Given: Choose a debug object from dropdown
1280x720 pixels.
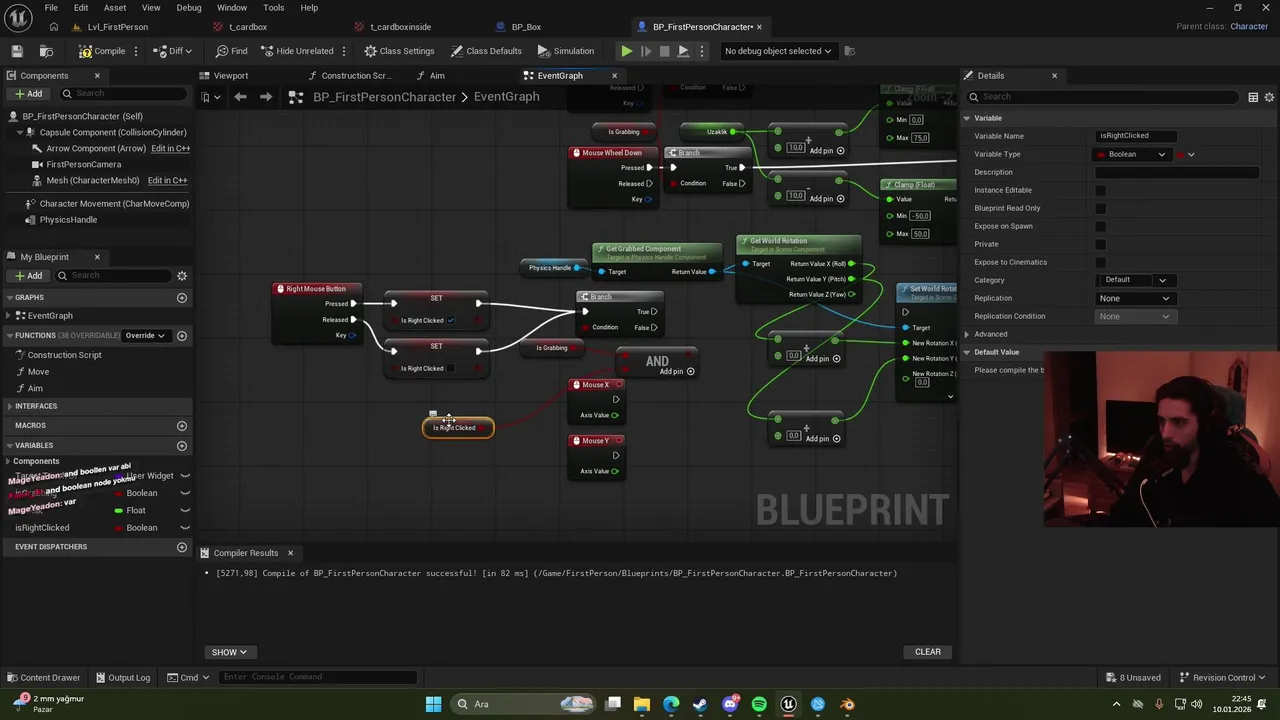Looking at the screenshot, I should 778,51.
